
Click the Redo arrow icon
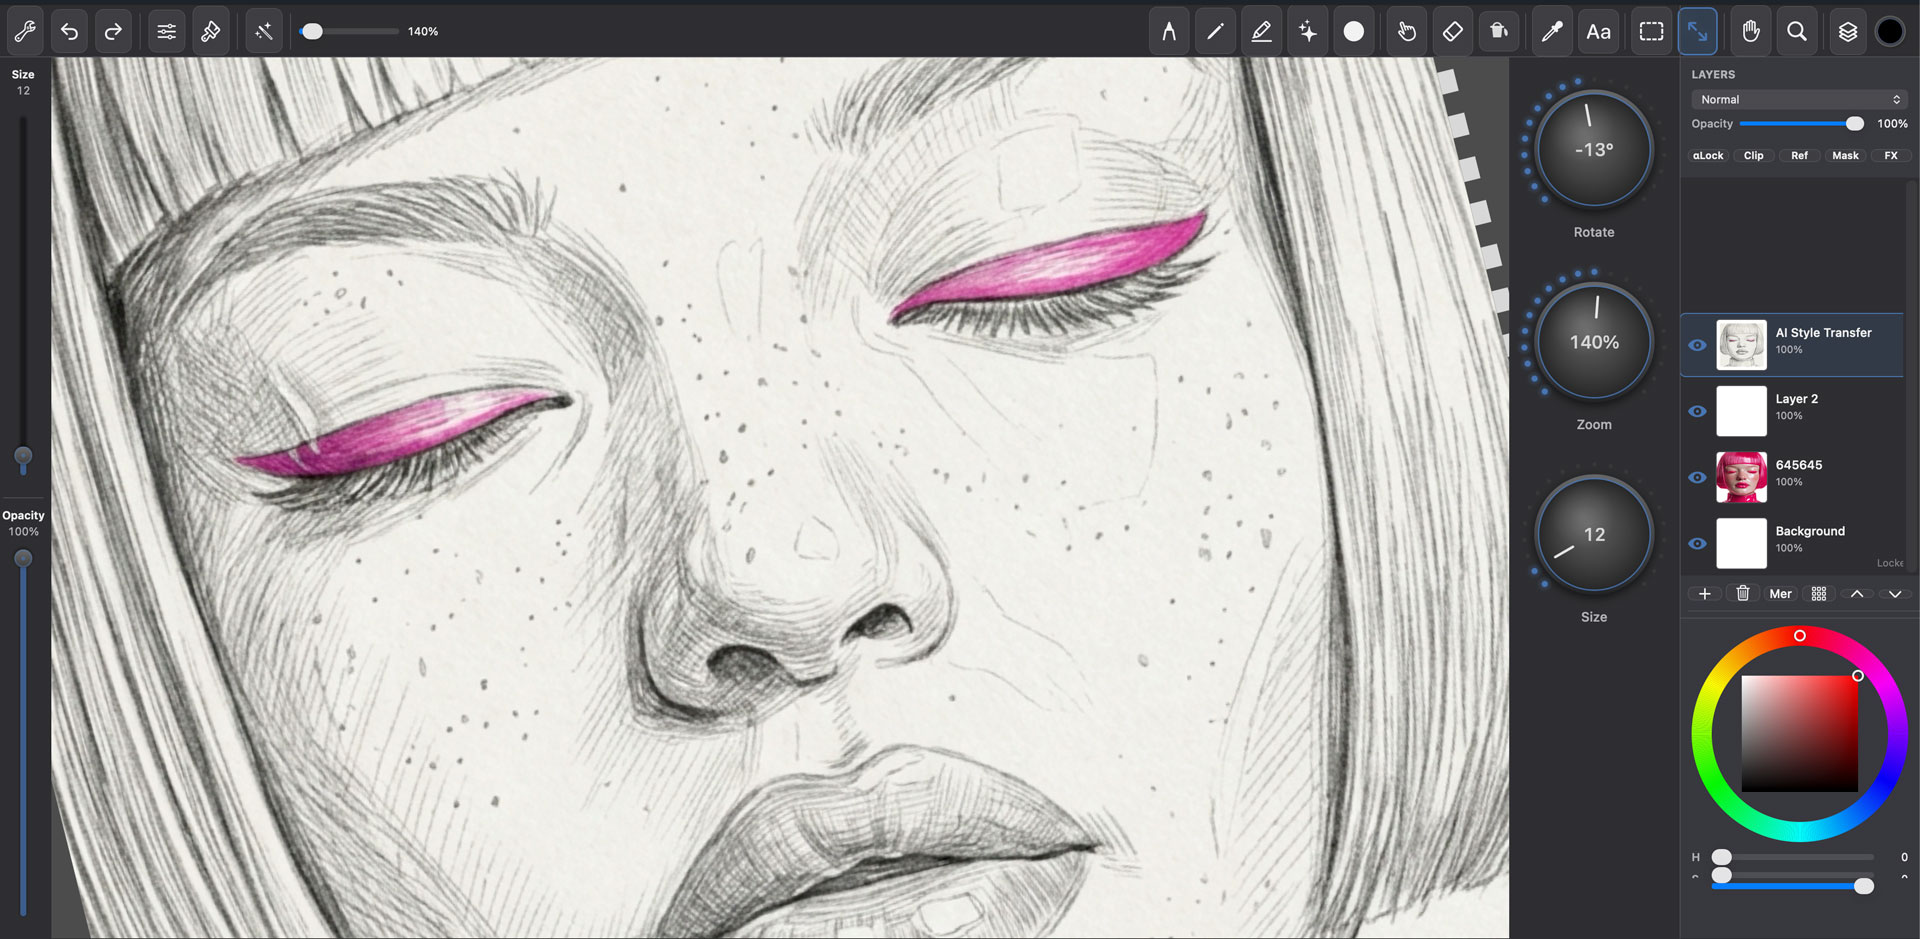113,31
